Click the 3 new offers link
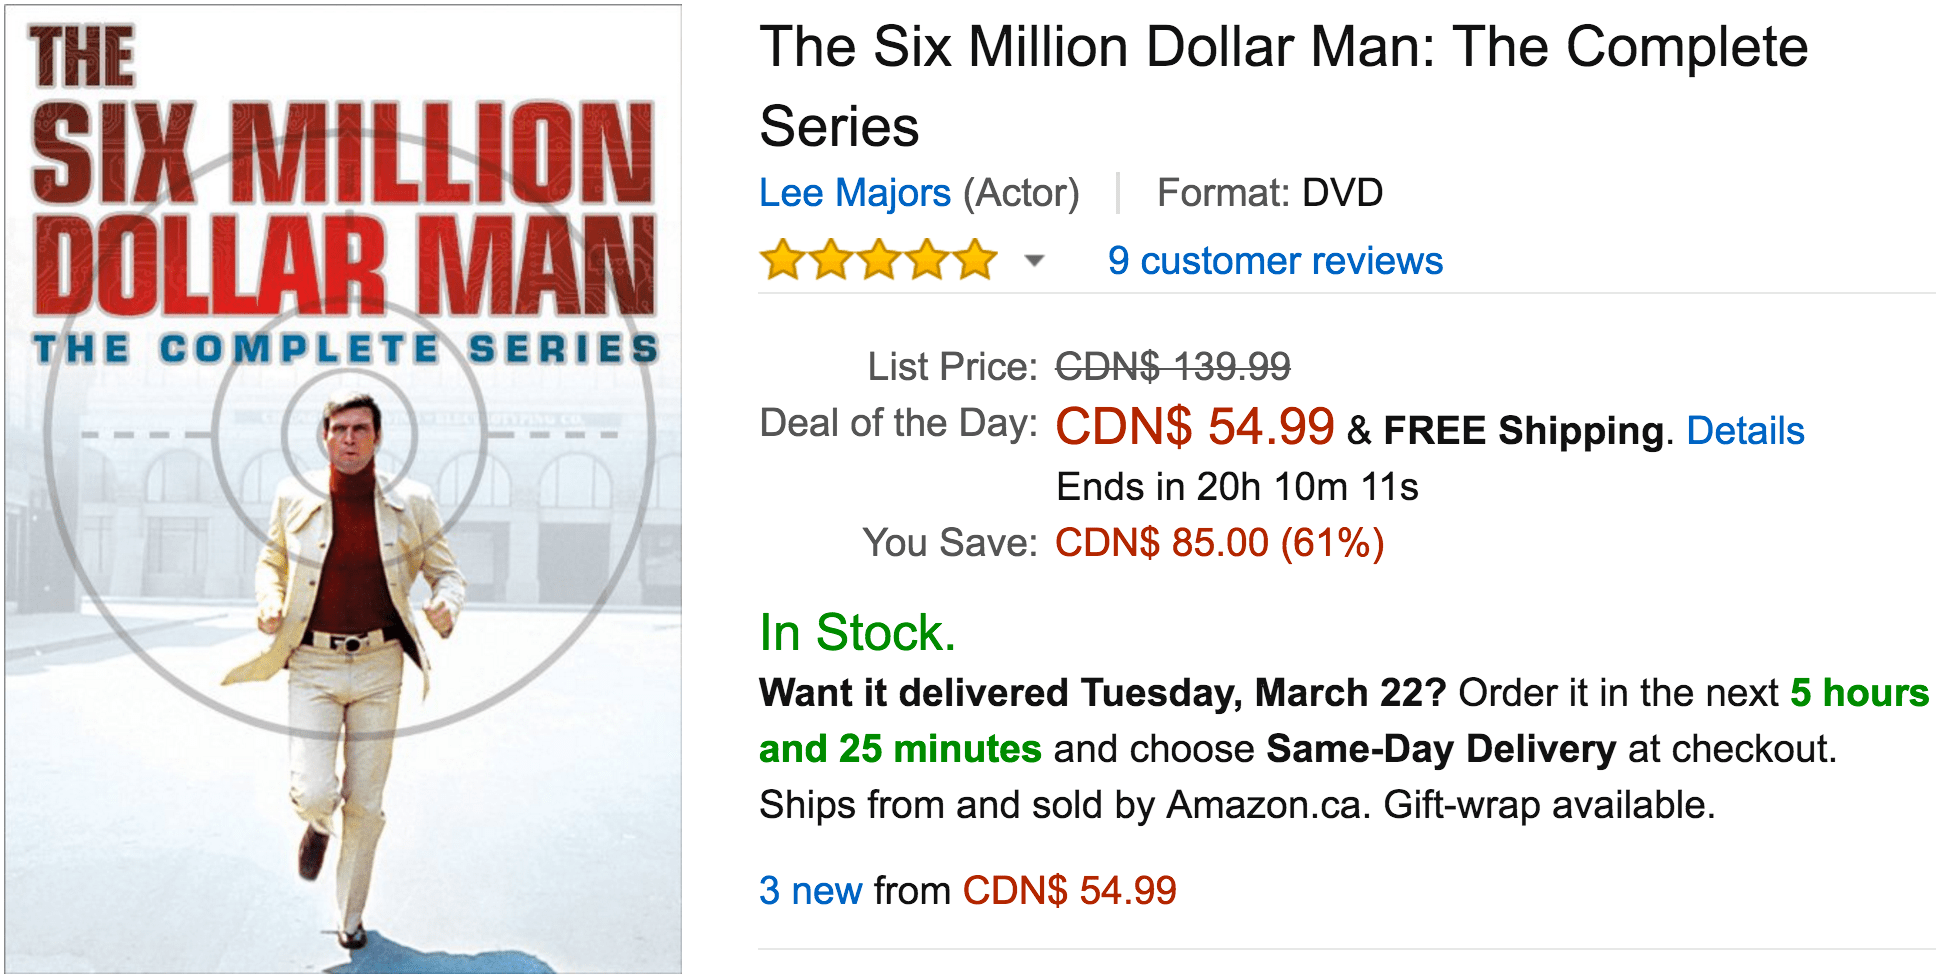Image resolution: width=1944 pixels, height=980 pixels. tap(809, 888)
